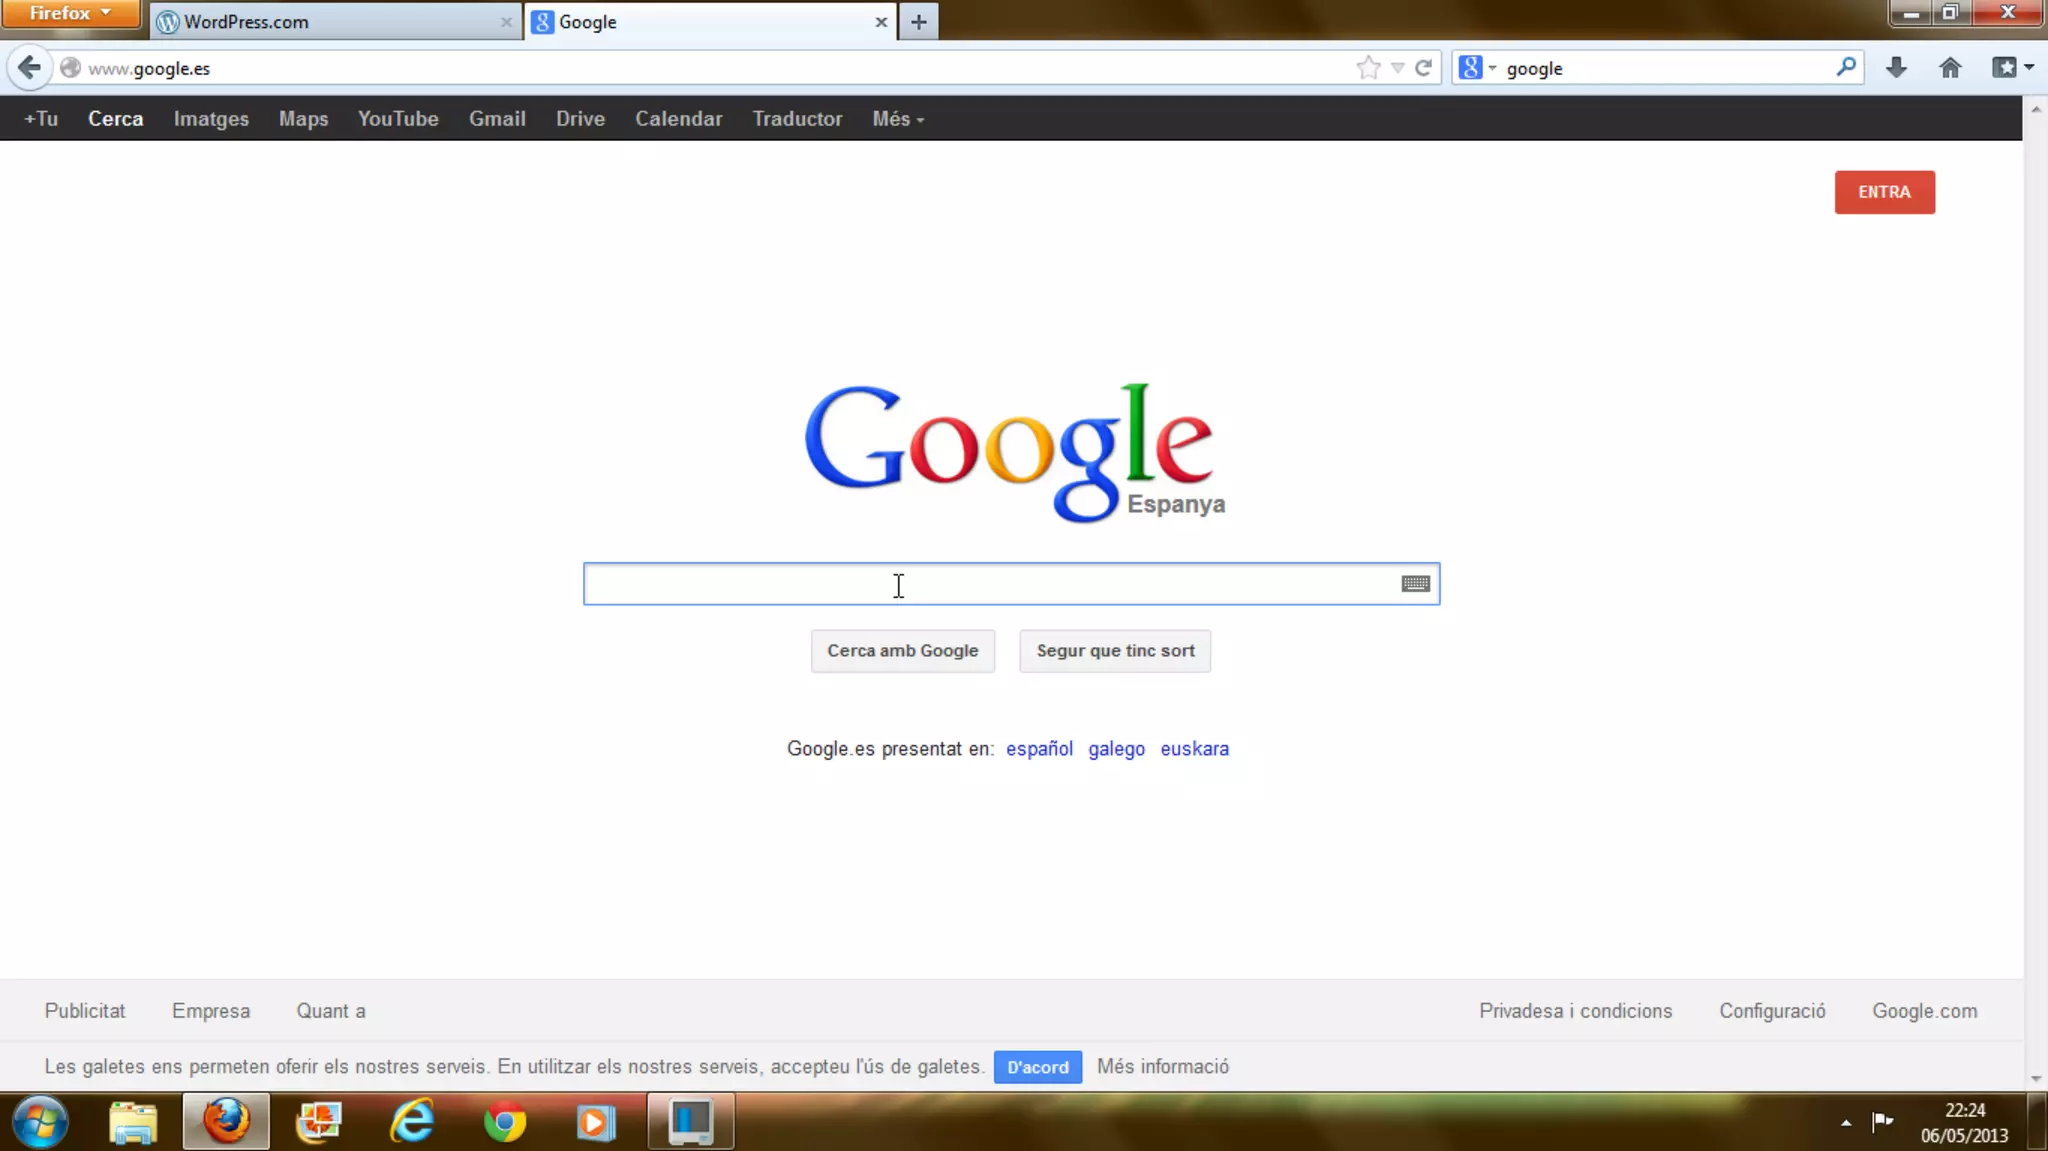This screenshot has height=1151, width=2048.
Task: Open the on-screen keyboard in search box
Action: pos(1415,584)
